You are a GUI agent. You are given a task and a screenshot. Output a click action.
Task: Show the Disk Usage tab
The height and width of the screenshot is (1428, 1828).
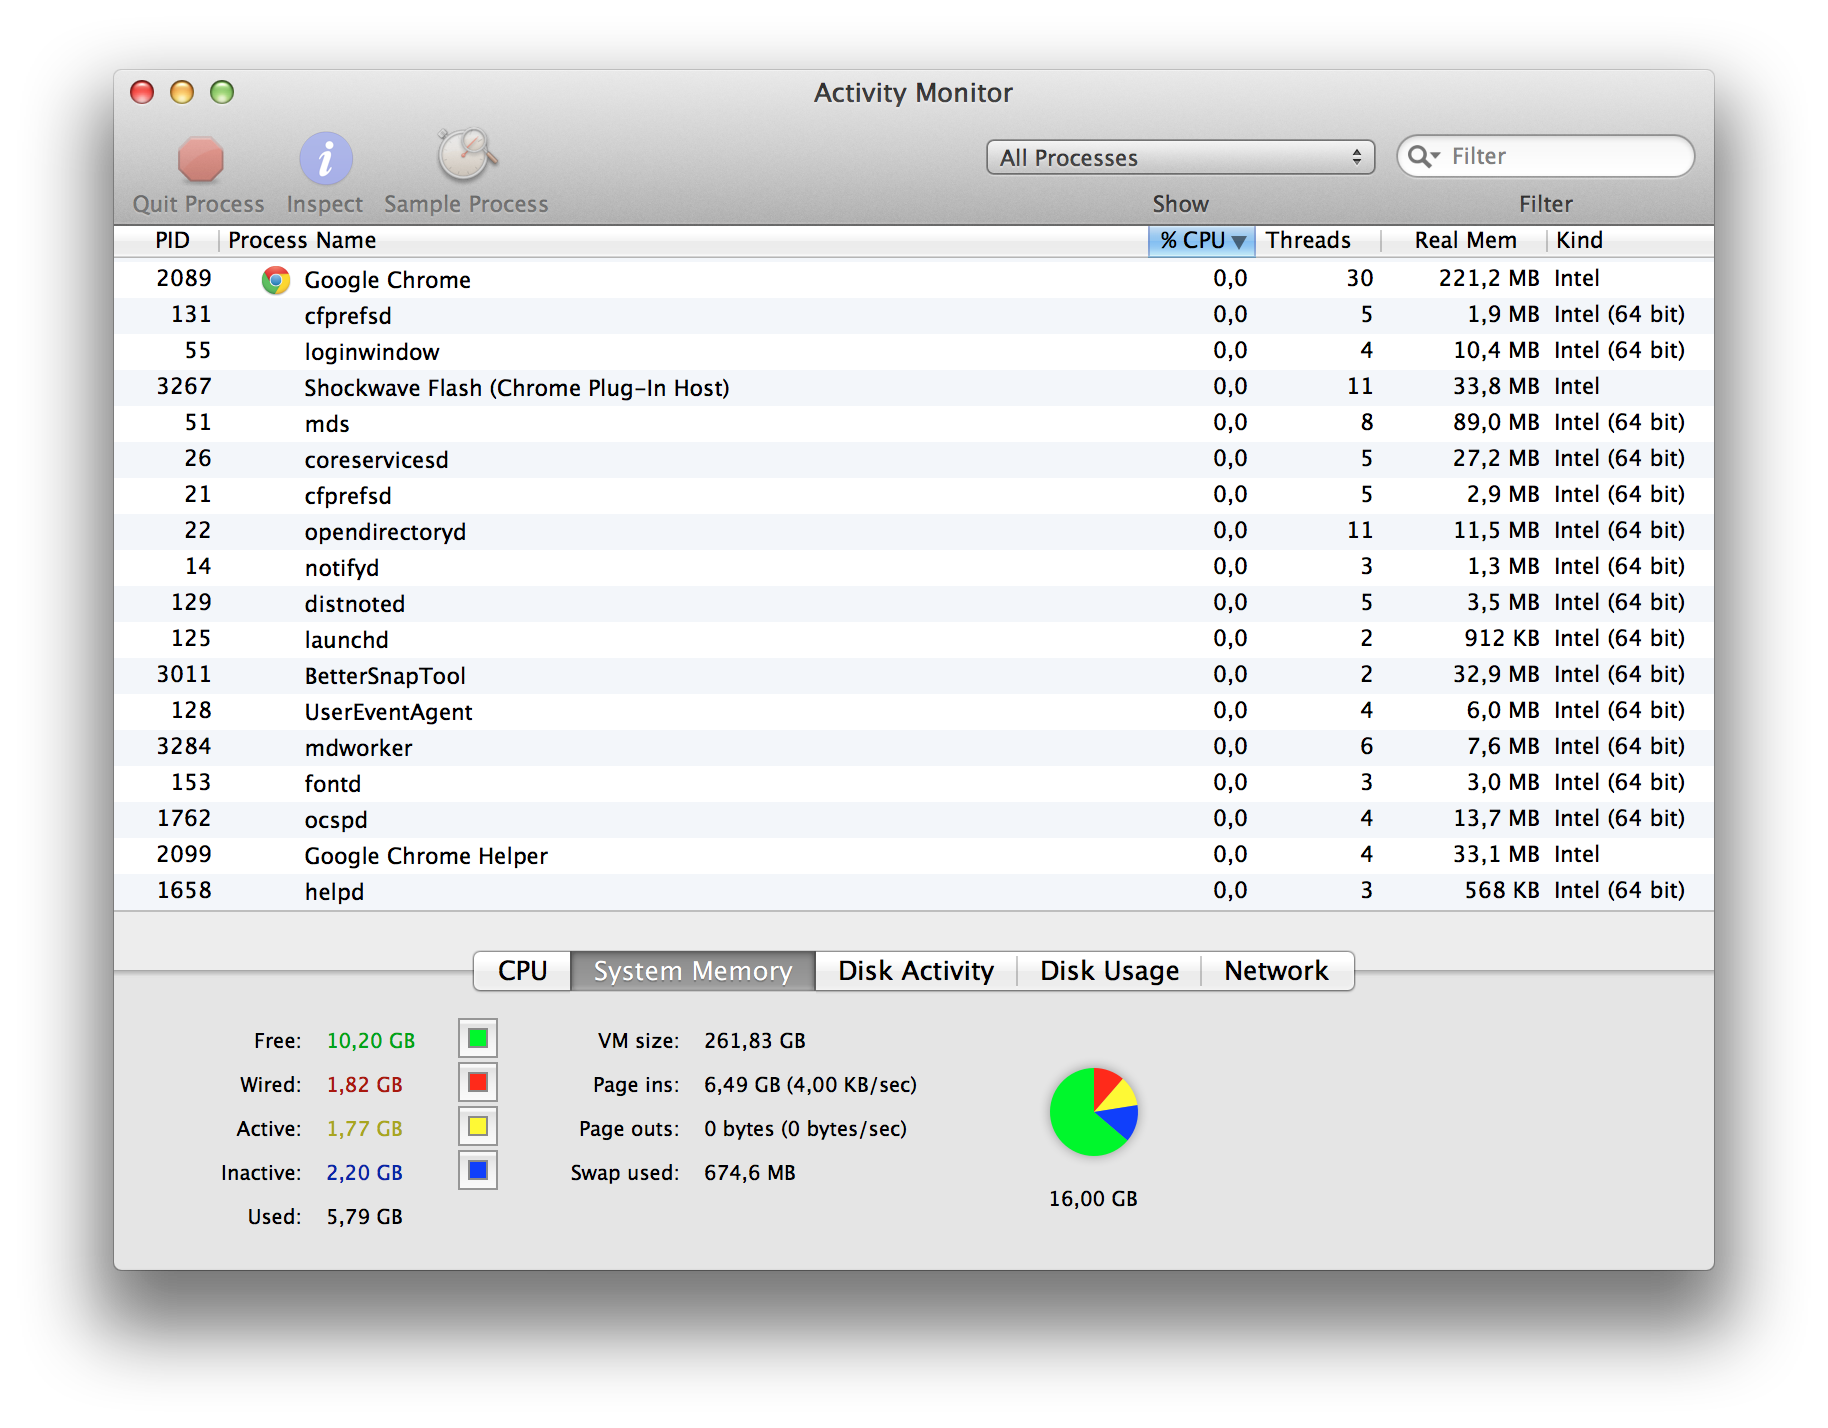(1109, 971)
